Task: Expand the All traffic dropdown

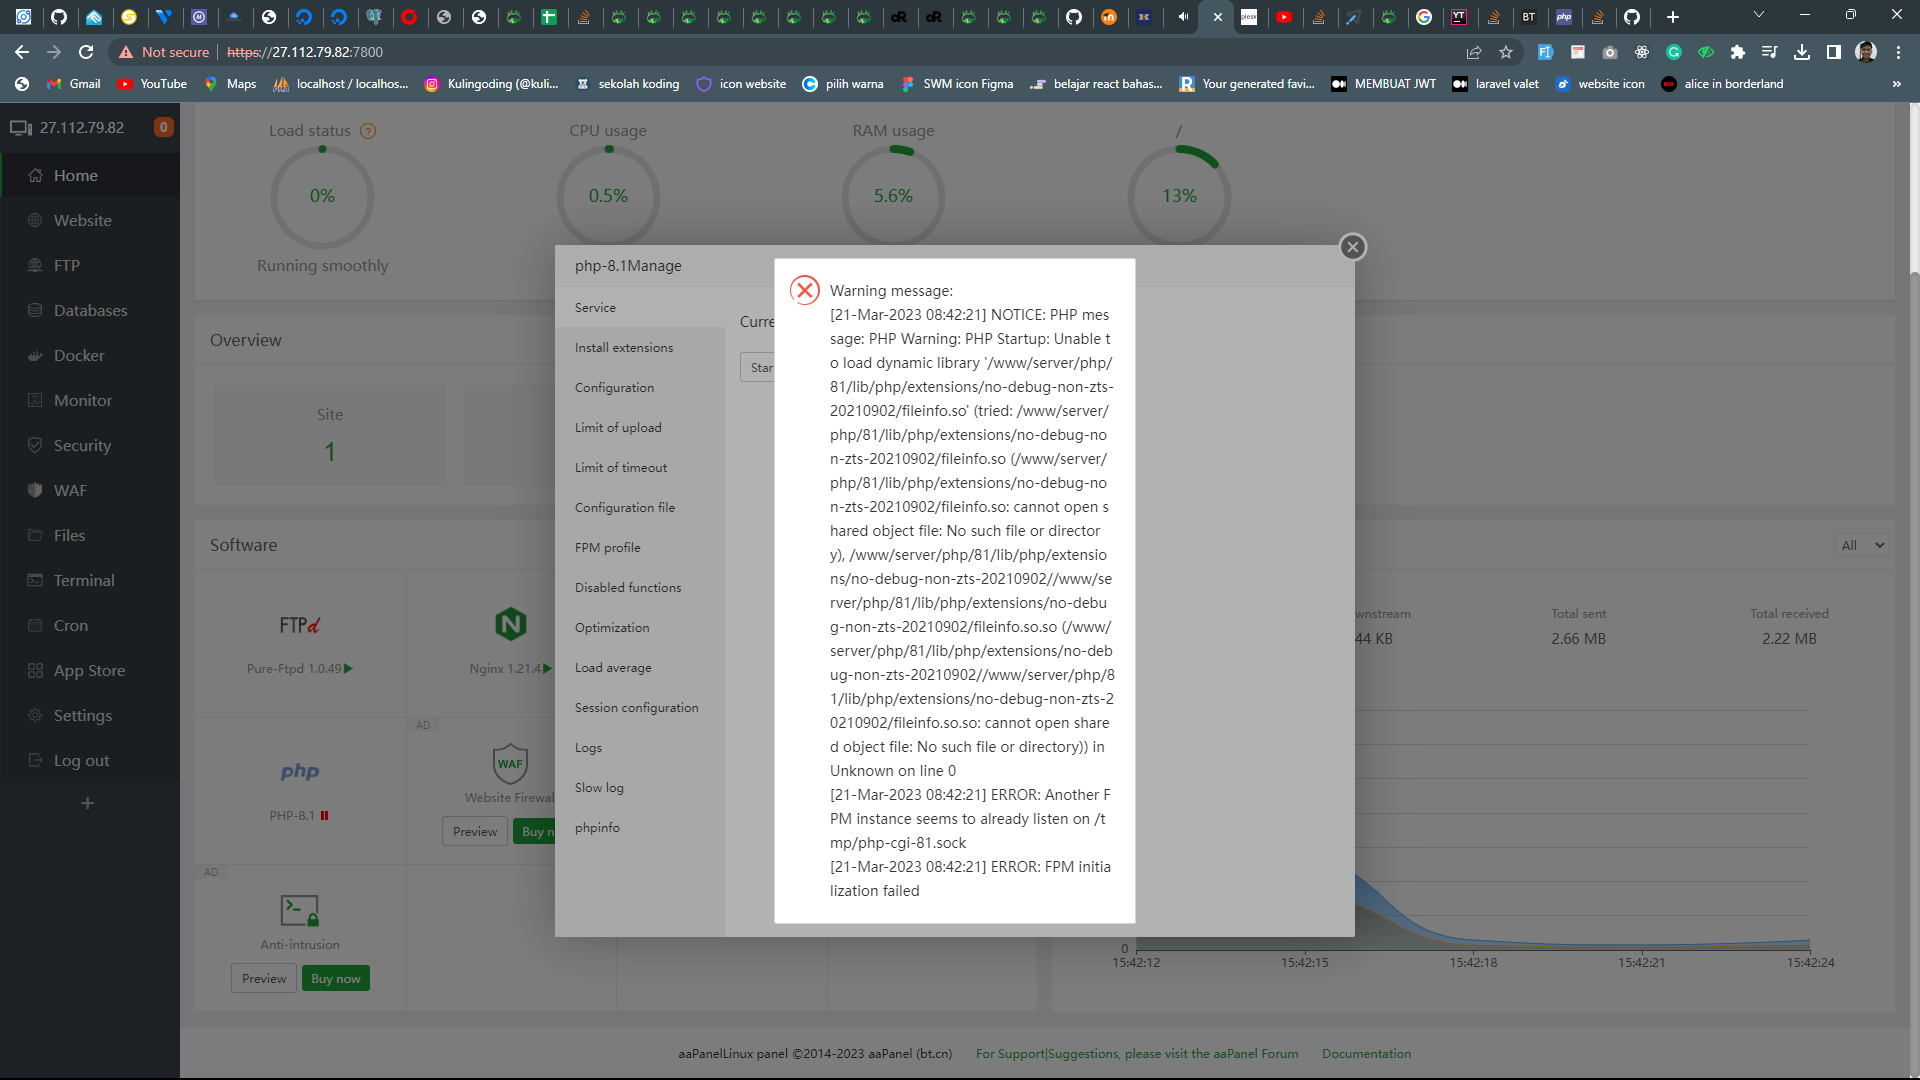Action: click(1862, 545)
